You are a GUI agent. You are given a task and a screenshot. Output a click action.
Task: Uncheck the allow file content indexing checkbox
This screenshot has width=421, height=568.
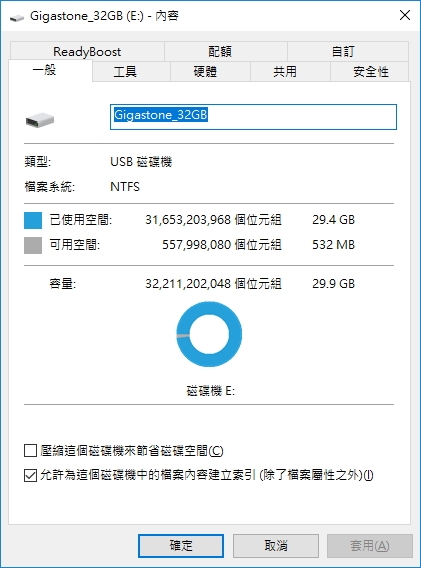click(x=30, y=475)
